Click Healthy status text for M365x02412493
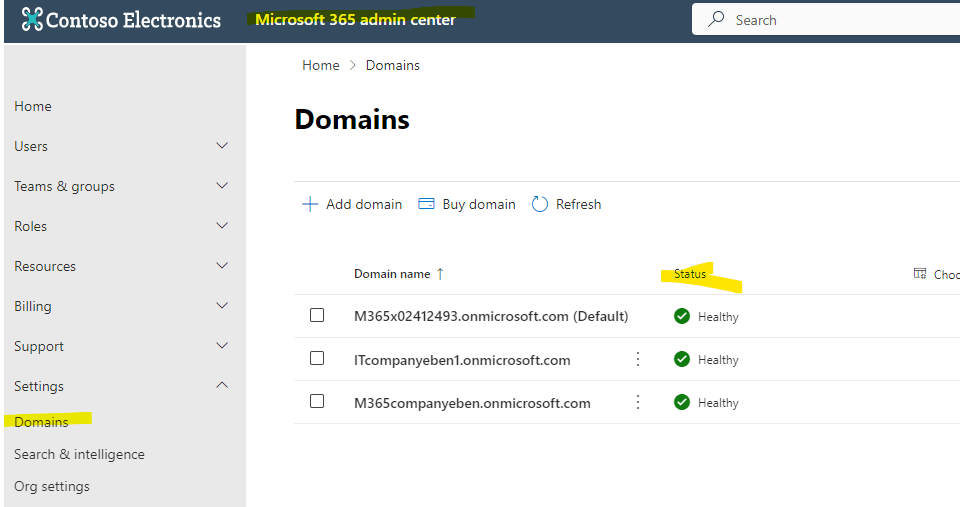This screenshot has height=507, width=960. [x=718, y=317]
